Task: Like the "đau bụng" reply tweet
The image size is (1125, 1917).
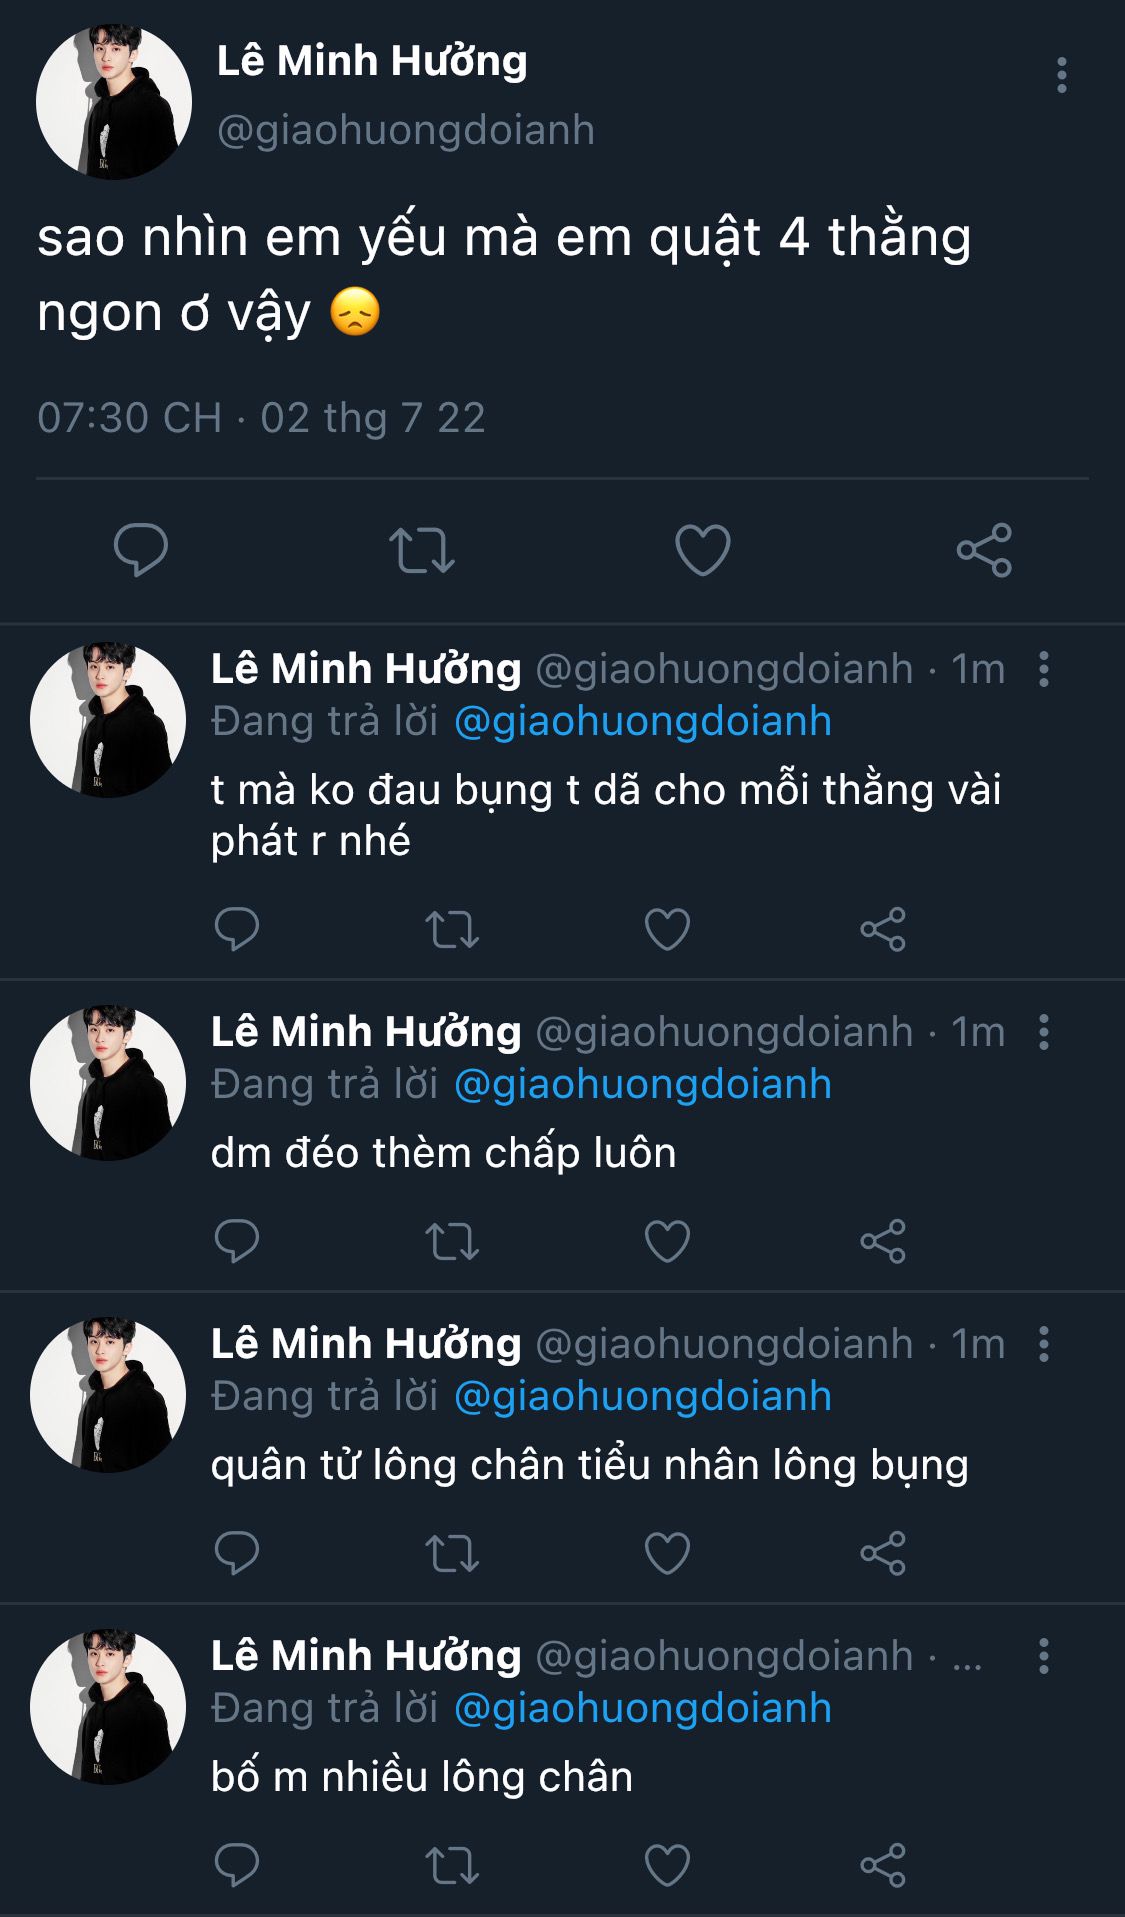Action: click(x=667, y=929)
